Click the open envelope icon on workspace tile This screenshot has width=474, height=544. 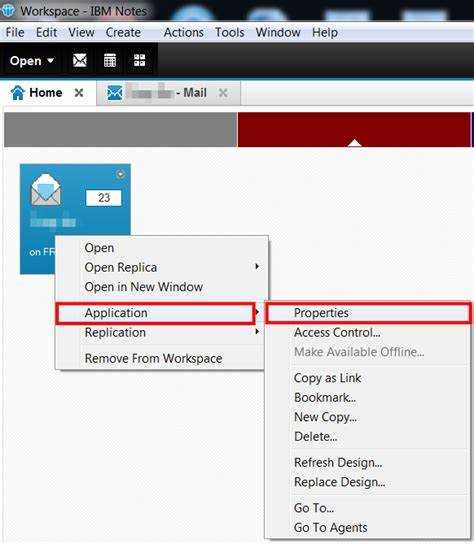click(46, 190)
